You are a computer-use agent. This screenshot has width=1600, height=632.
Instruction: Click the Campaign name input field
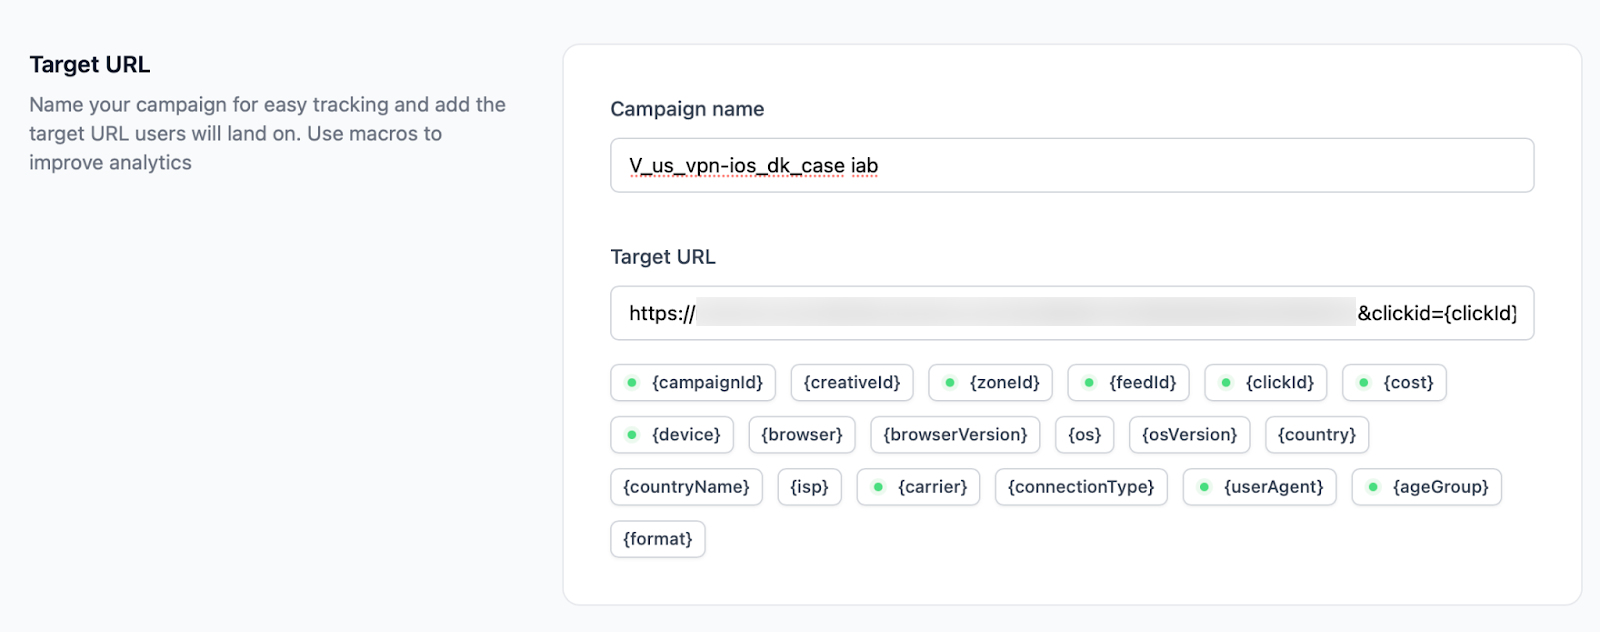(x=1071, y=166)
